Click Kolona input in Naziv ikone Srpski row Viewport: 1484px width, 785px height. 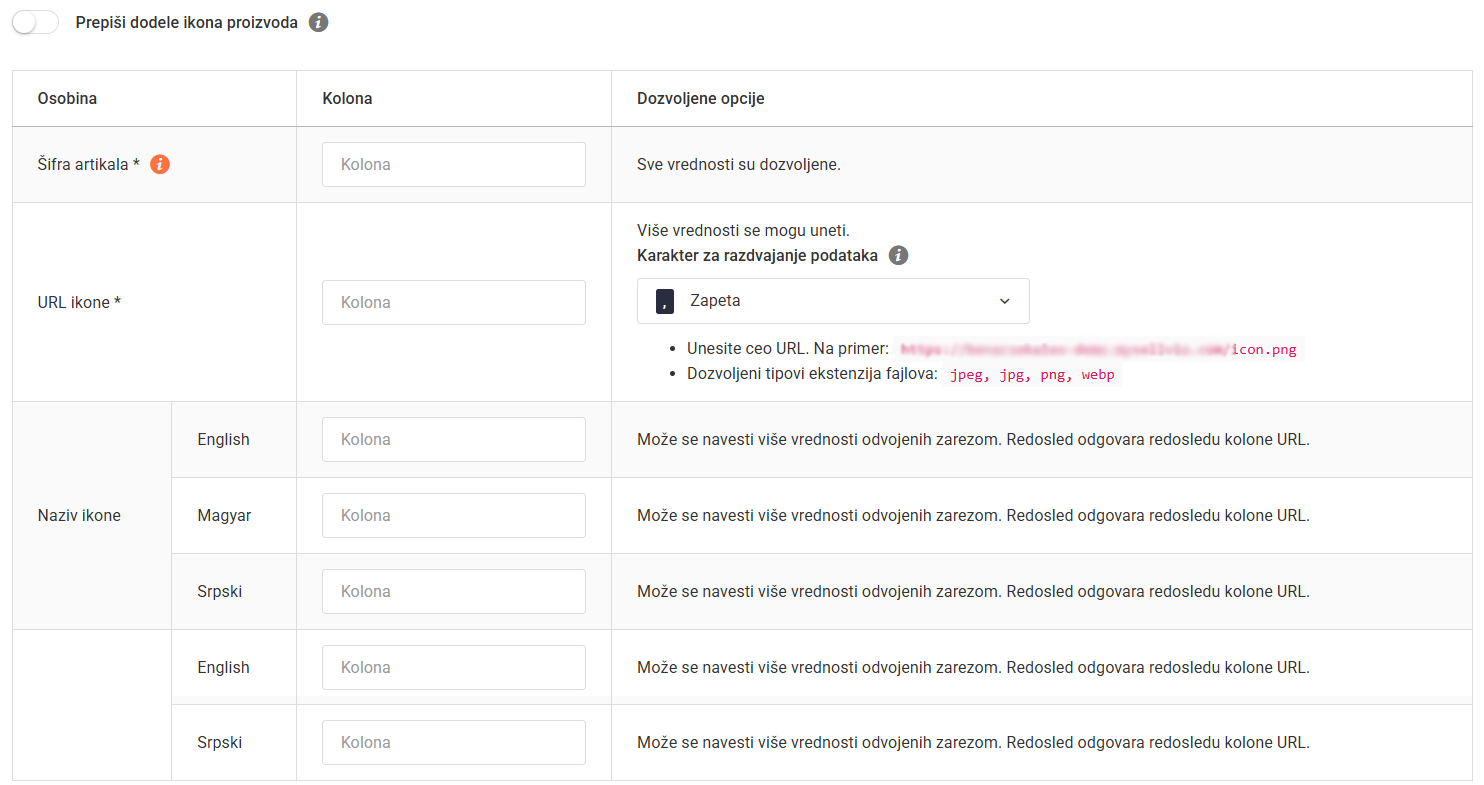pyautogui.click(x=454, y=591)
